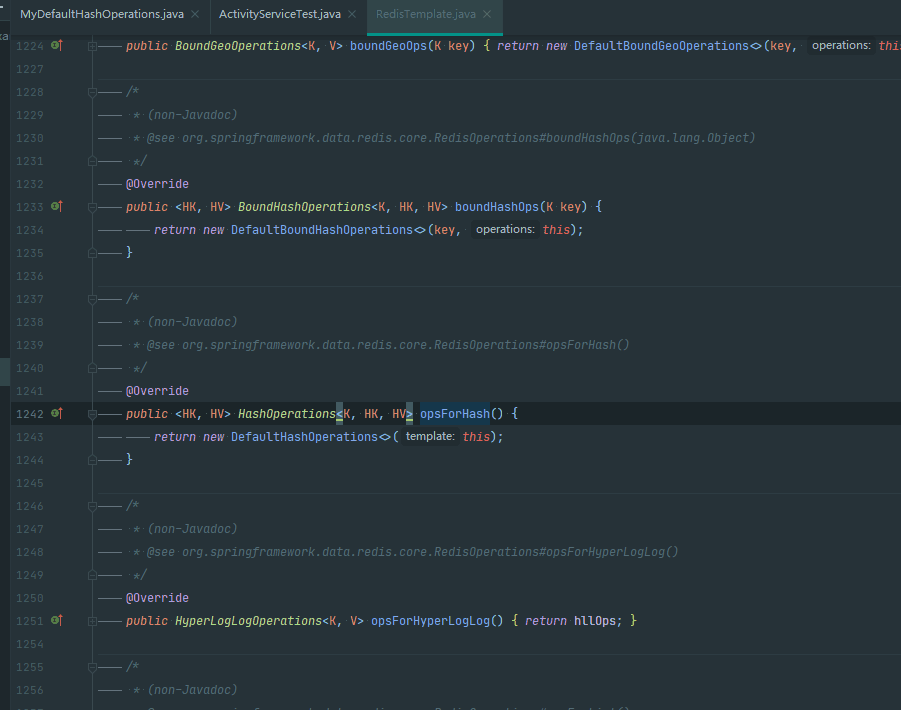Click @Override annotation on line 1241

click(157, 391)
